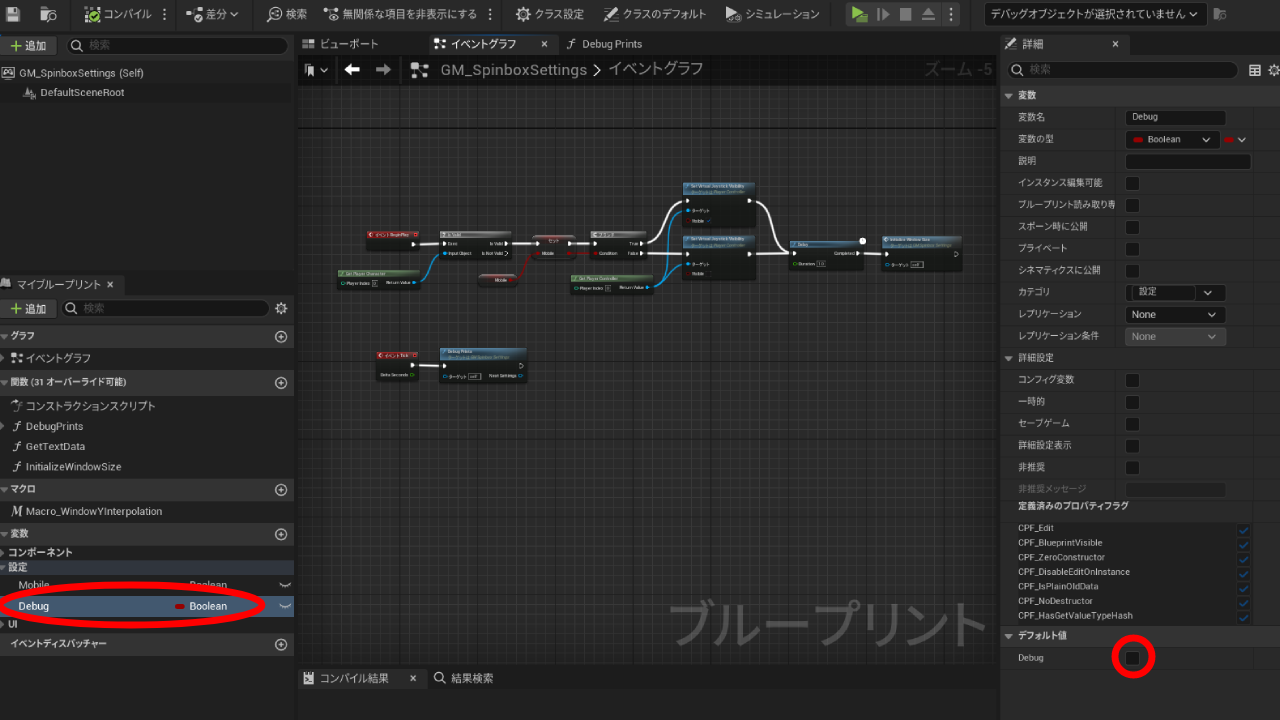This screenshot has width=1280, height=720.
Task: Open the 差分 diff dropdown
Action: point(212,14)
